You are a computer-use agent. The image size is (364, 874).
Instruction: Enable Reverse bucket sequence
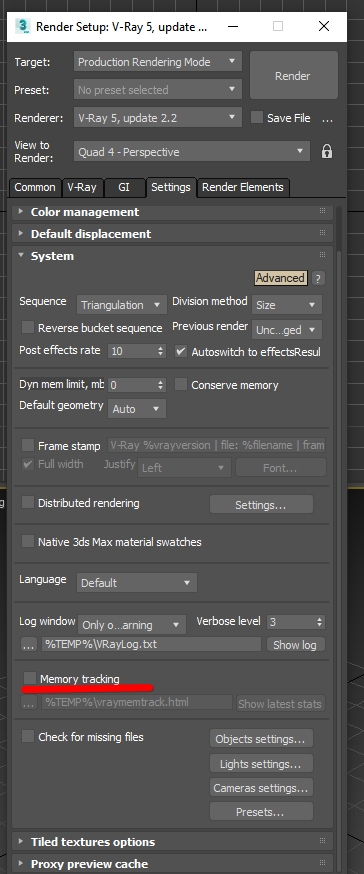27,328
